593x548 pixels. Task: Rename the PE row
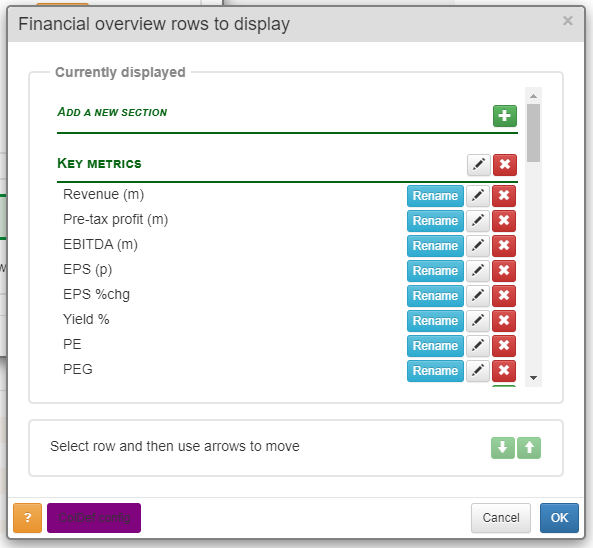[x=435, y=346]
